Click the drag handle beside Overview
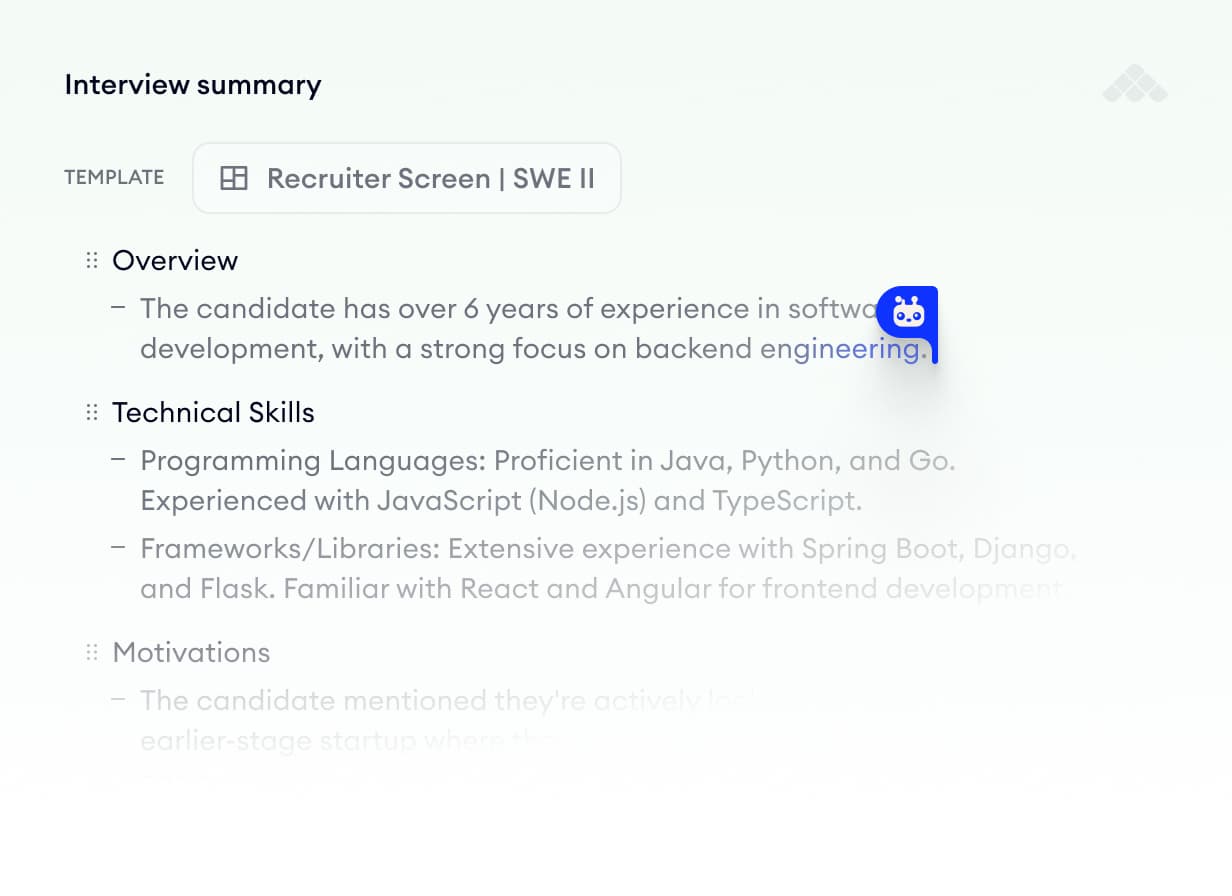 coord(90,259)
